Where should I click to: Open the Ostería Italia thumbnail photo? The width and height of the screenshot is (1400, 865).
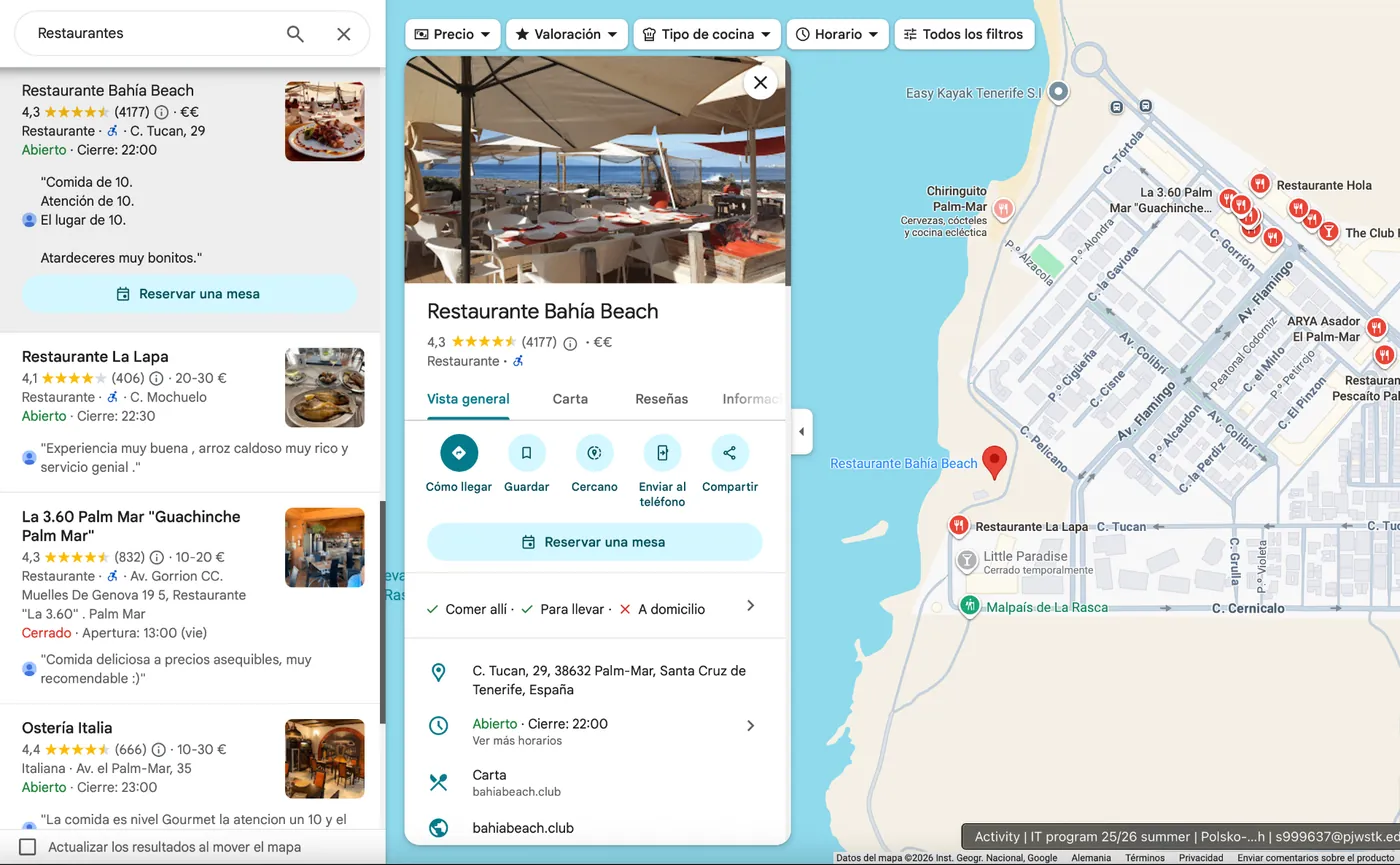[x=325, y=759]
